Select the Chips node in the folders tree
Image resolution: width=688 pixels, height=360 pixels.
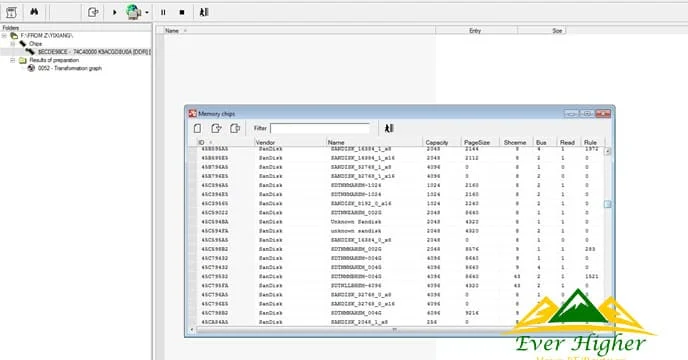pyautogui.click(x=35, y=44)
